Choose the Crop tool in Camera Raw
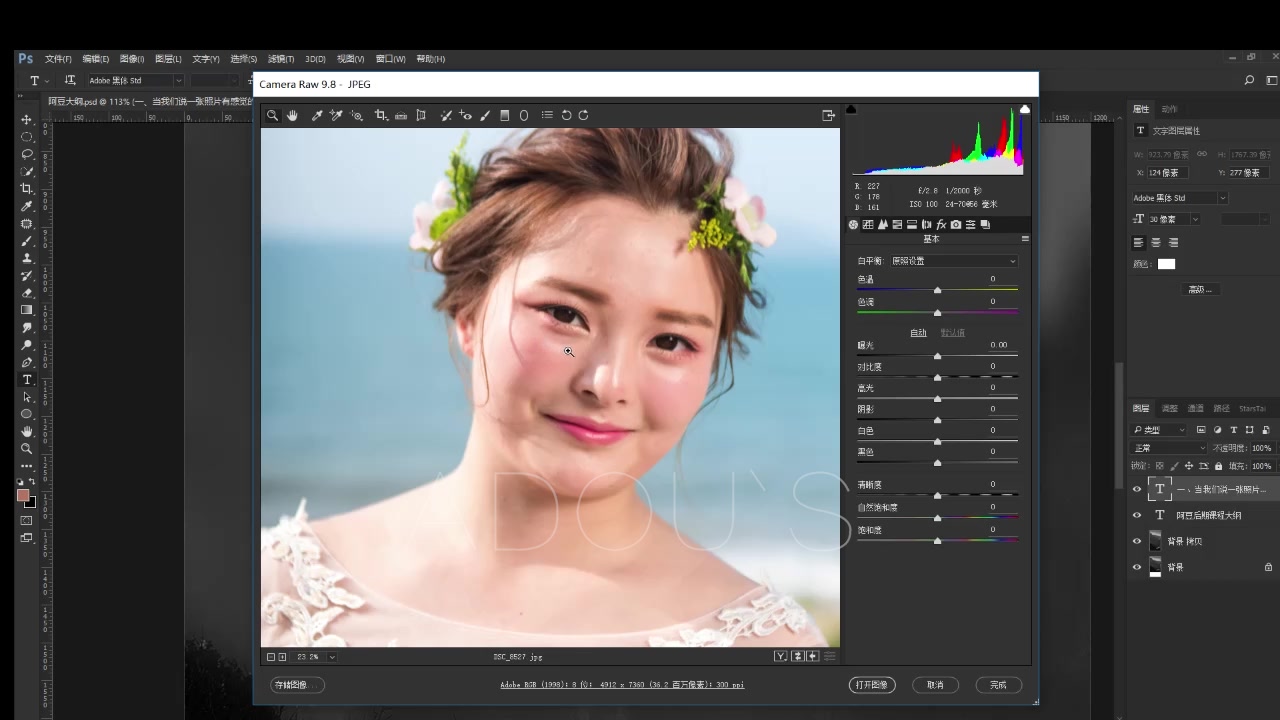Image resolution: width=1280 pixels, height=720 pixels. point(381,116)
